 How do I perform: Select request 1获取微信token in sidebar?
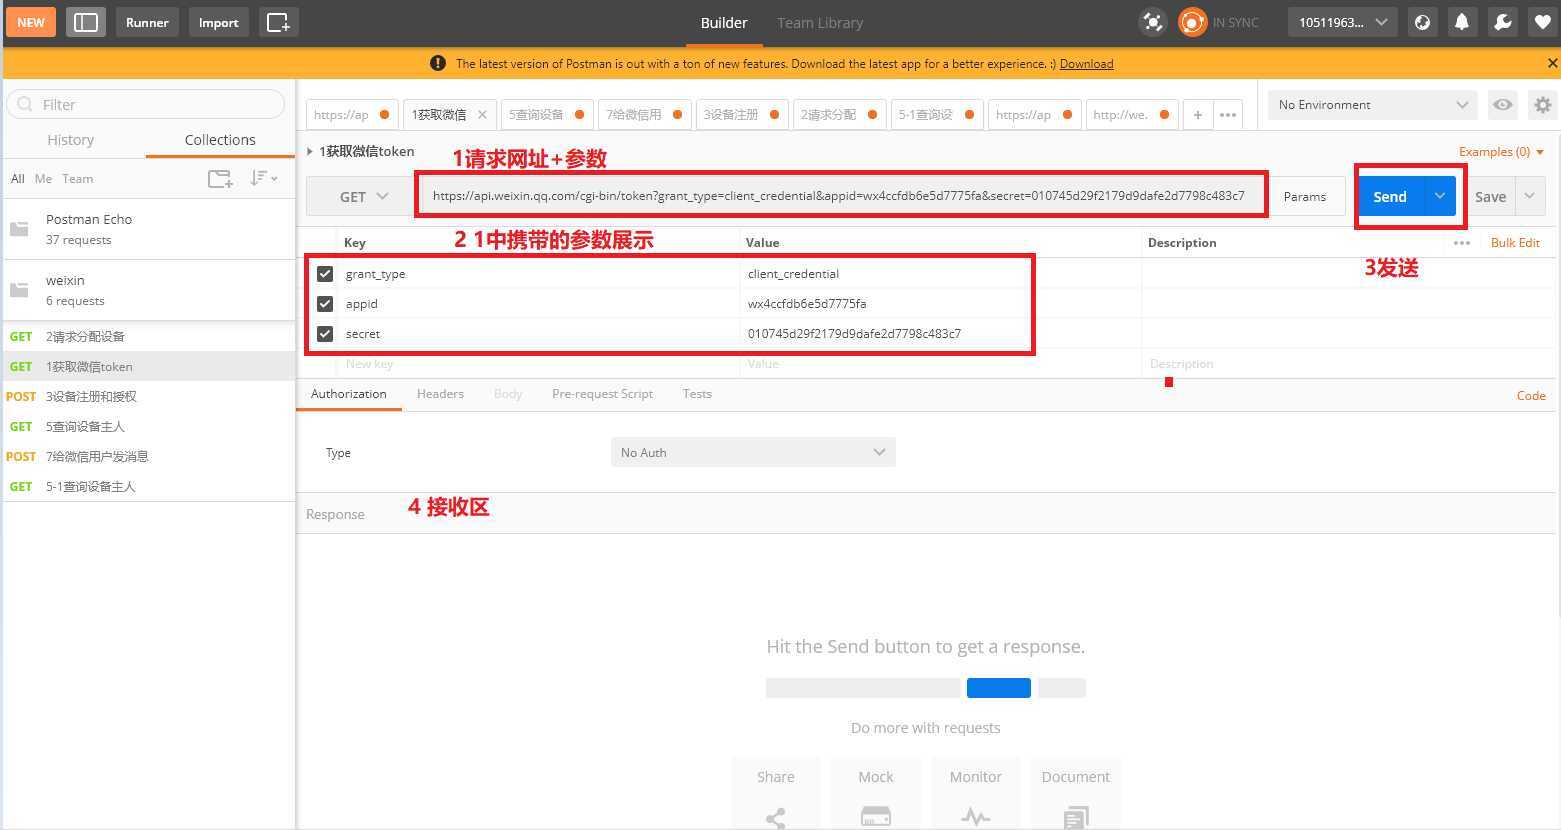149,366
